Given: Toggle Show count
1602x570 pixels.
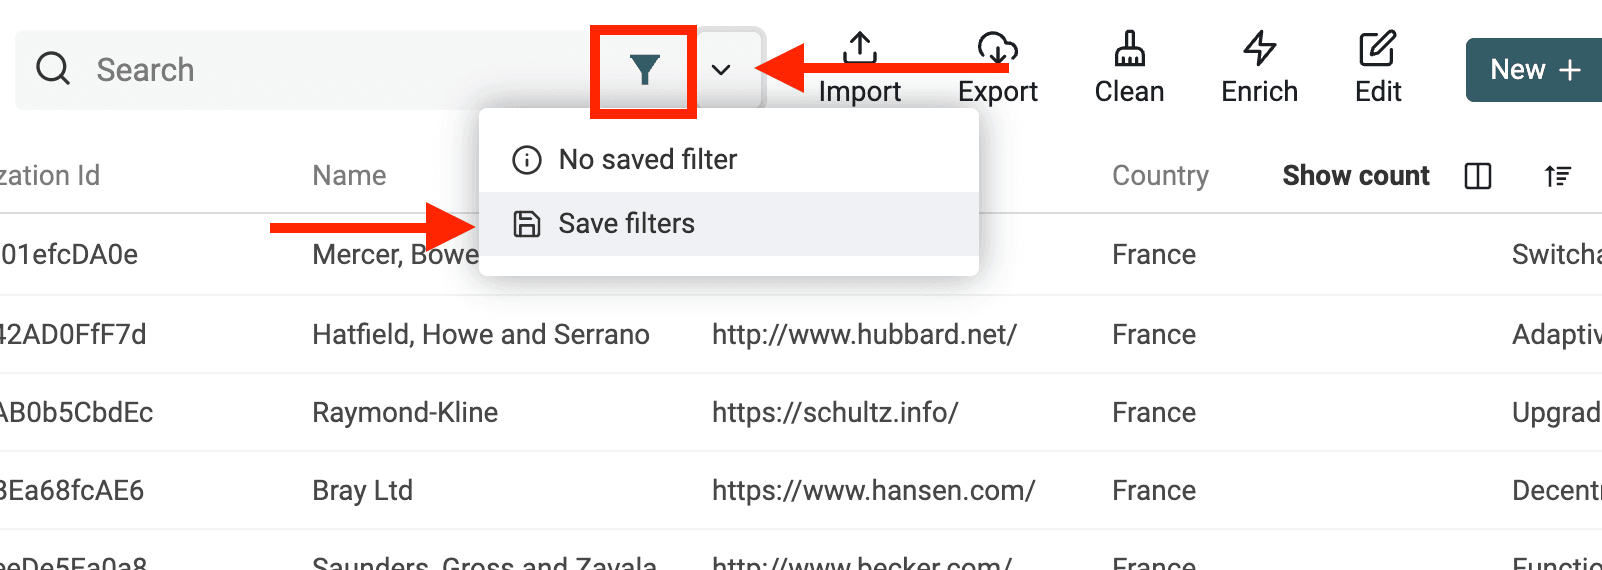Looking at the screenshot, I should 1355,176.
